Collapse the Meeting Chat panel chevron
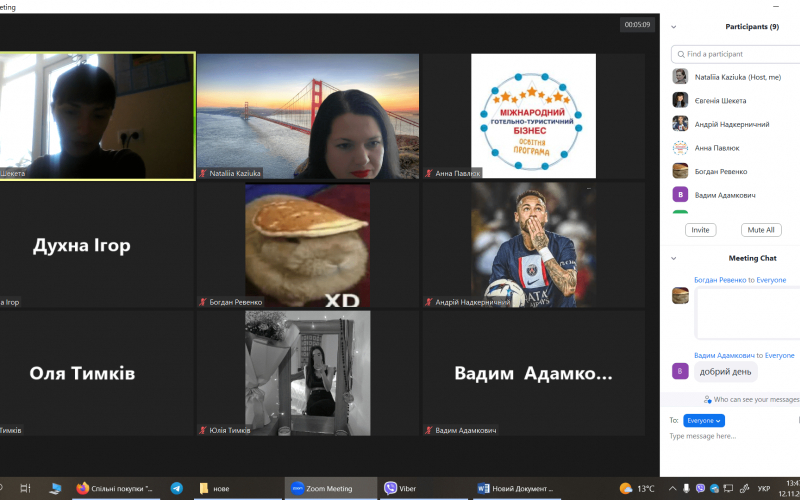 (x=673, y=259)
